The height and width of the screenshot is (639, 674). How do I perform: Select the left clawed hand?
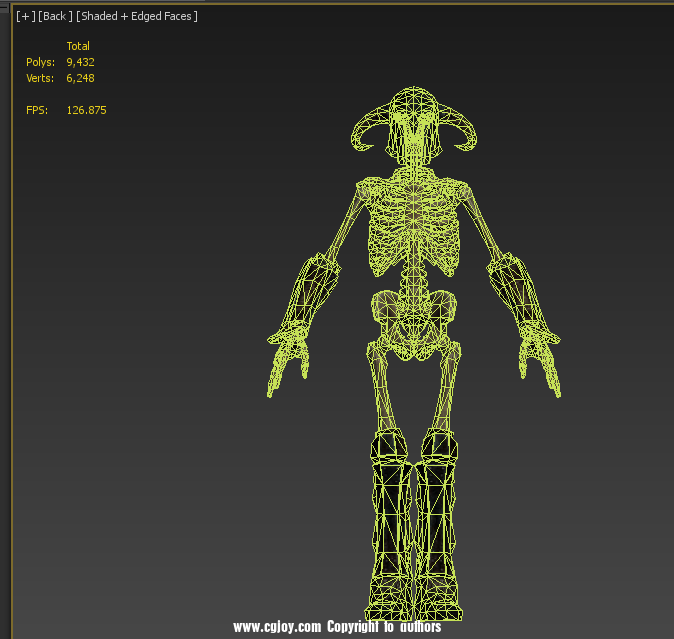(288, 353)
